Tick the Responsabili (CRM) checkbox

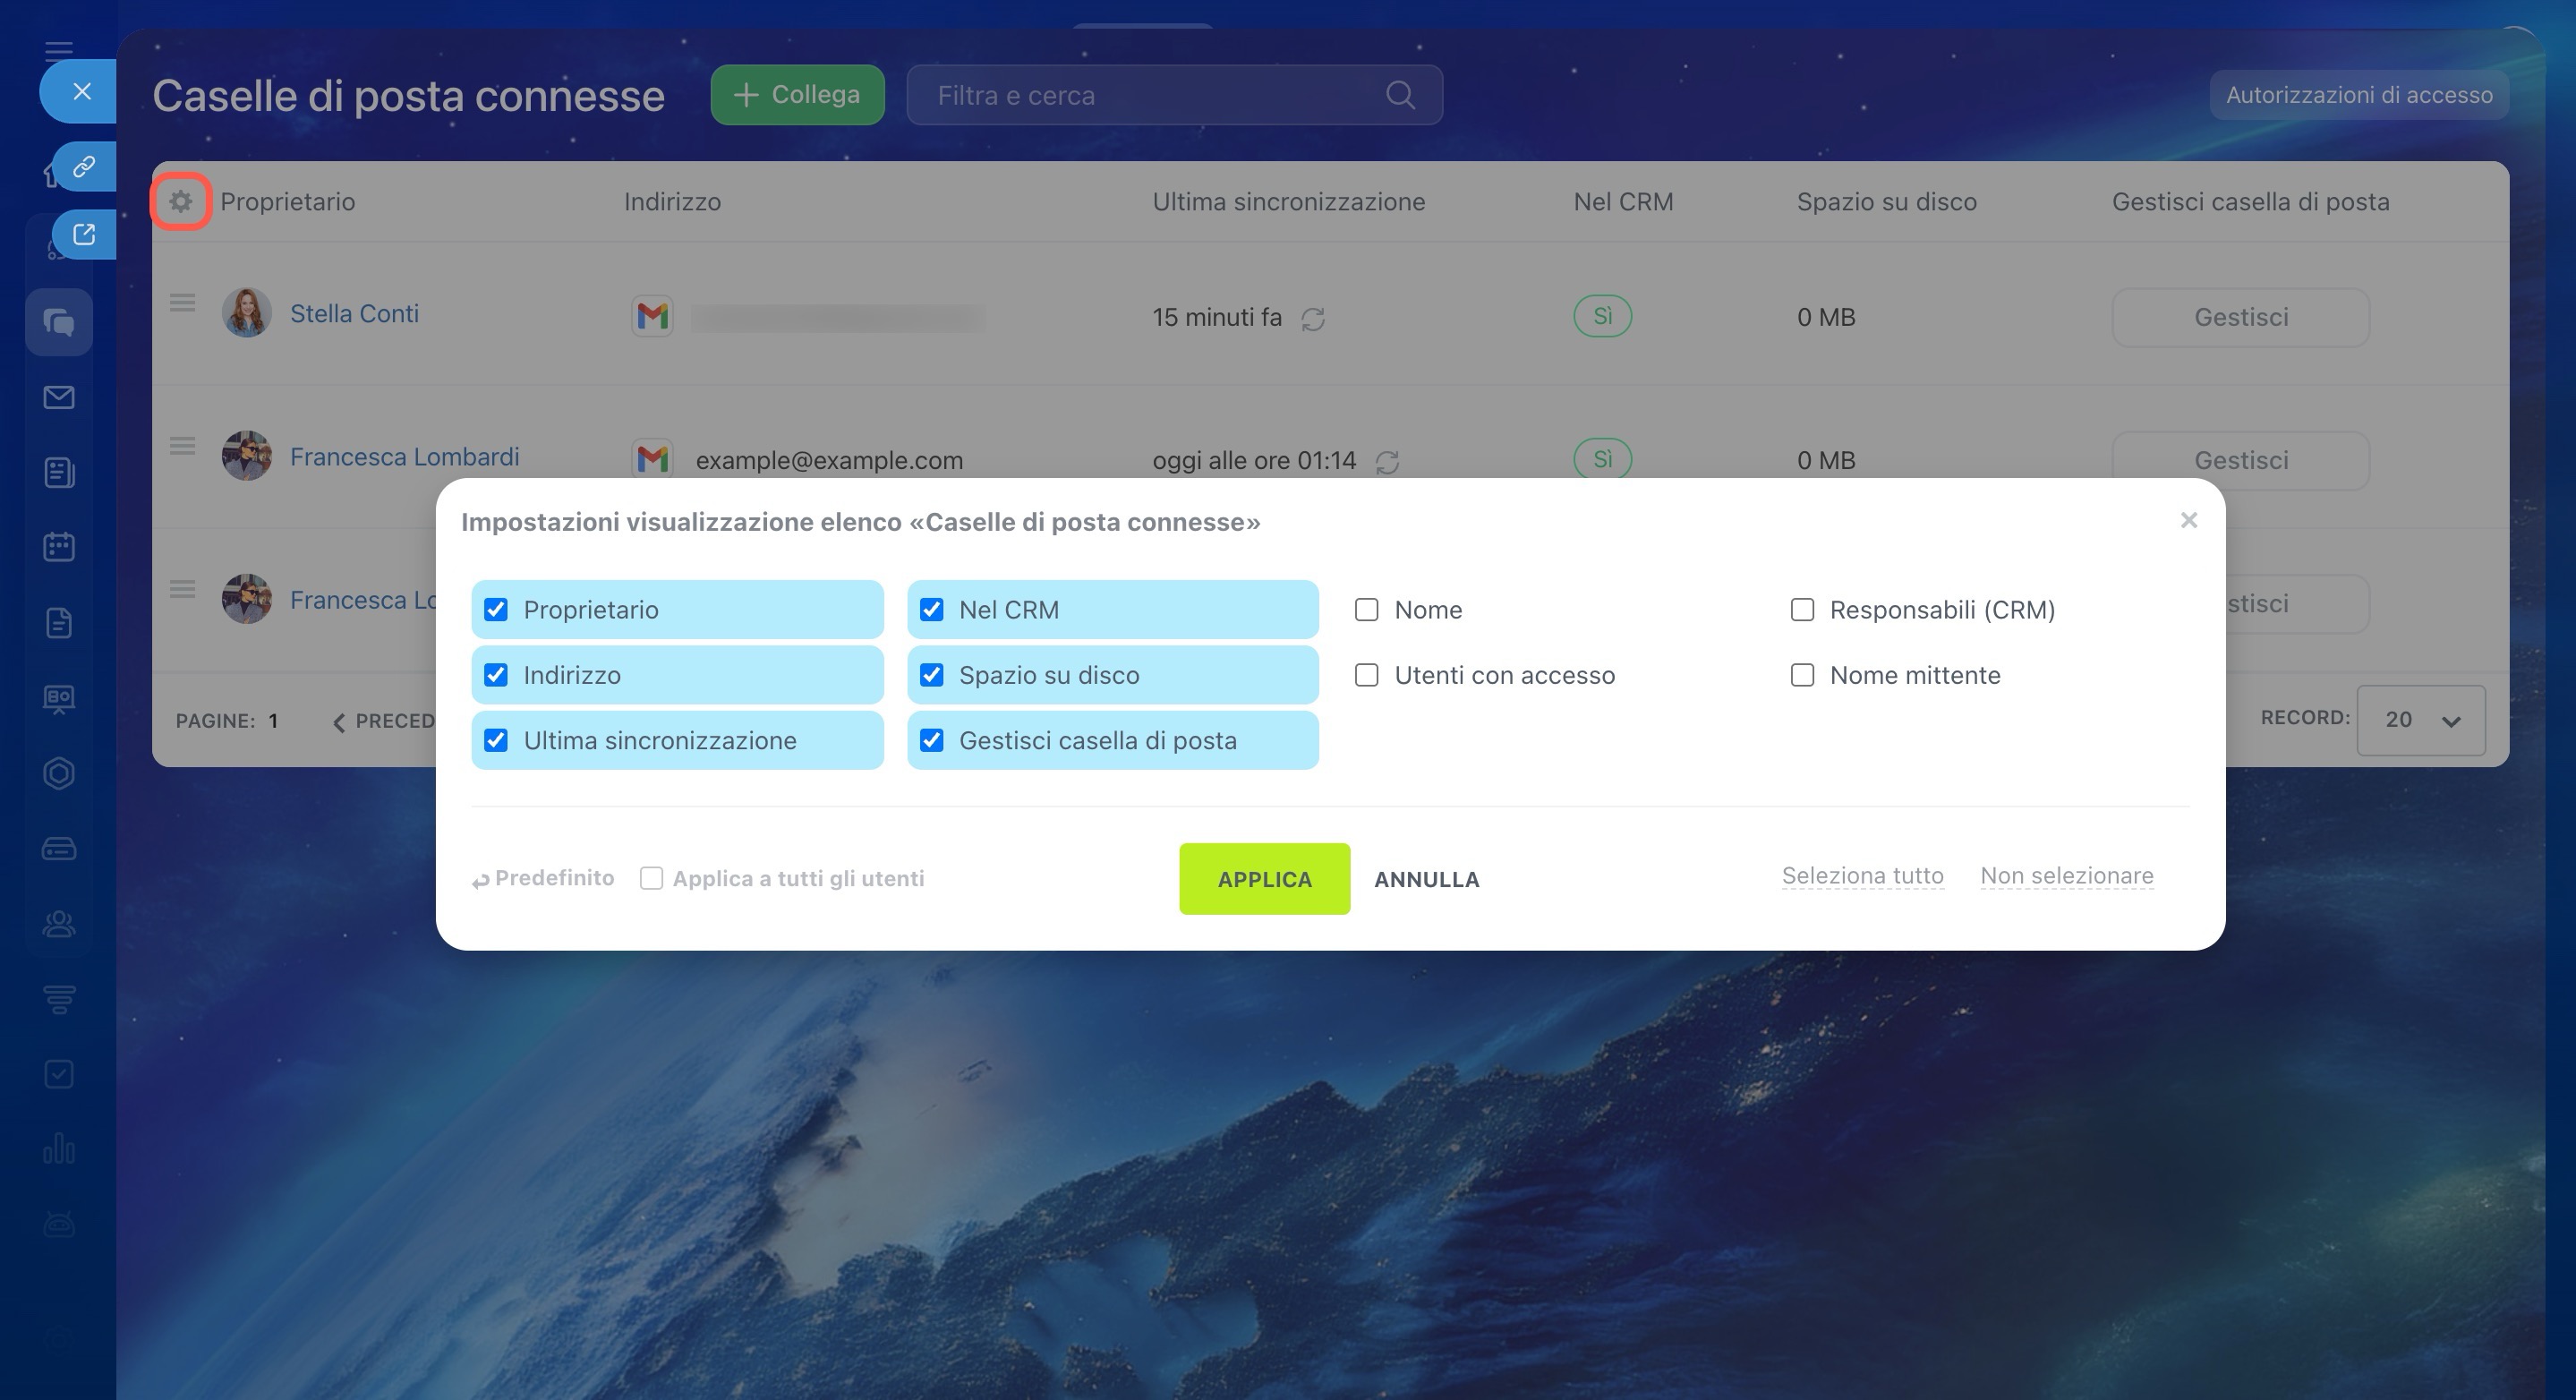pos(1802,610)
